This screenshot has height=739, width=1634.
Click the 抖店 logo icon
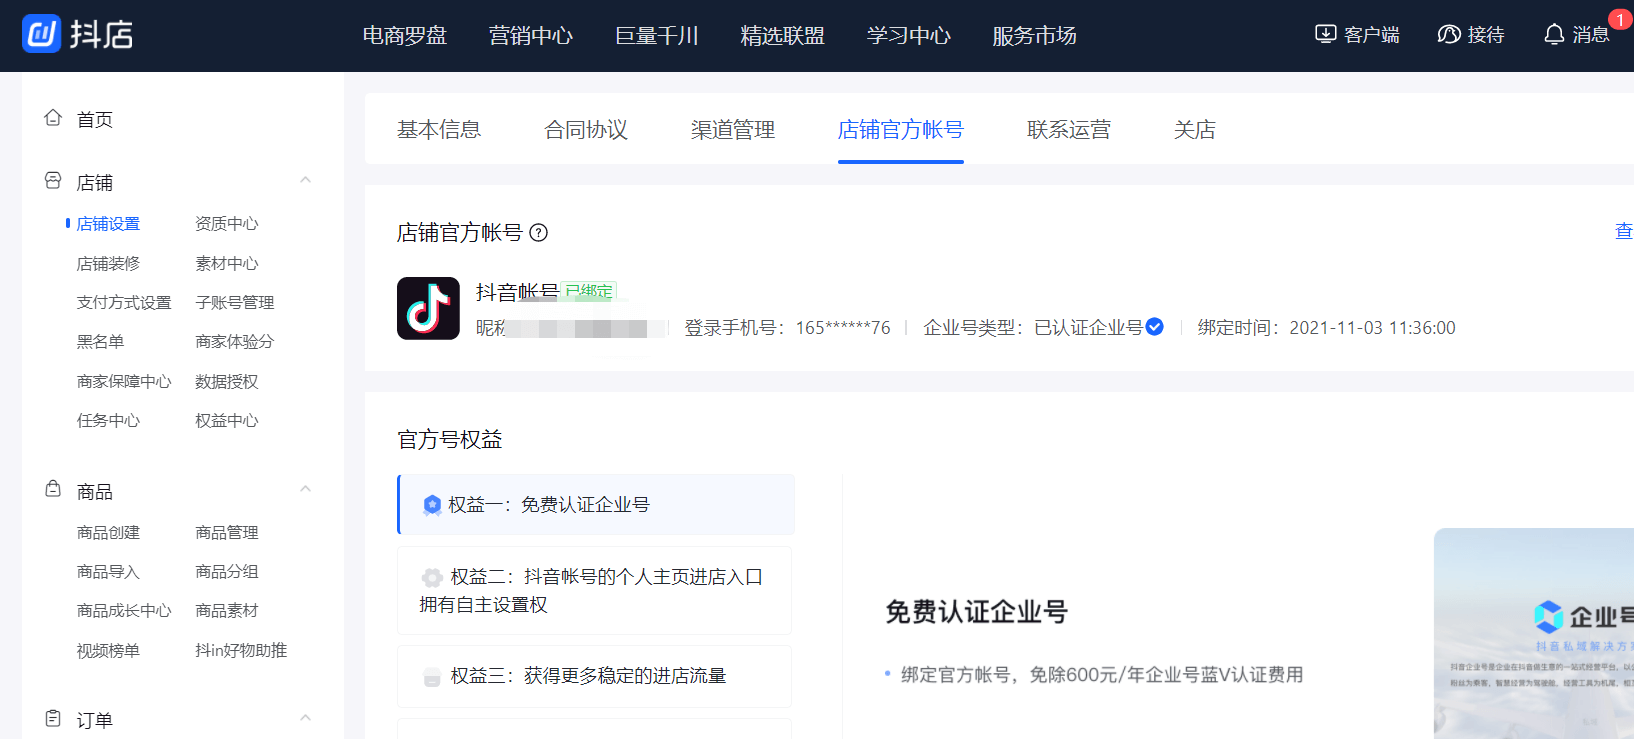[x=41, y=34]
